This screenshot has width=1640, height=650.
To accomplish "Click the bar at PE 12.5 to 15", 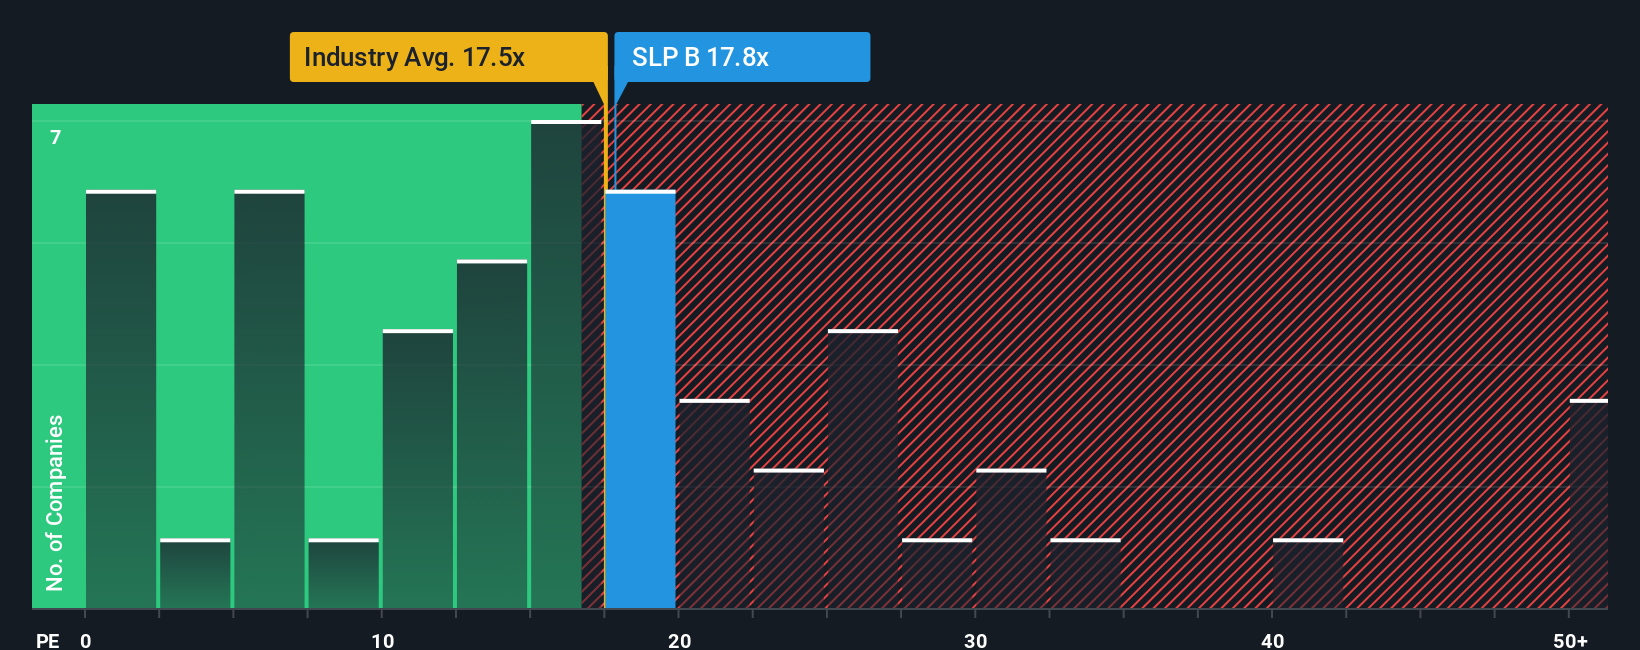I will 492,434.
